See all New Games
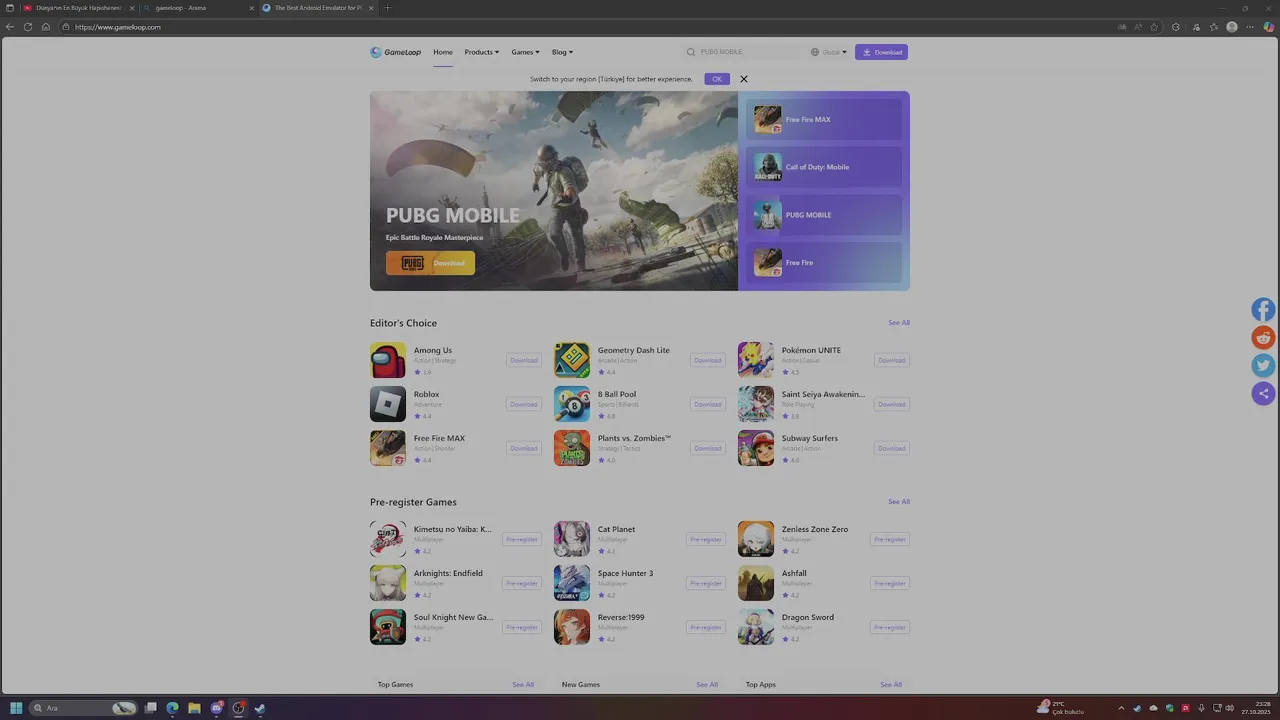Viewport: 1280px width, 720px height. click(707, 685)
